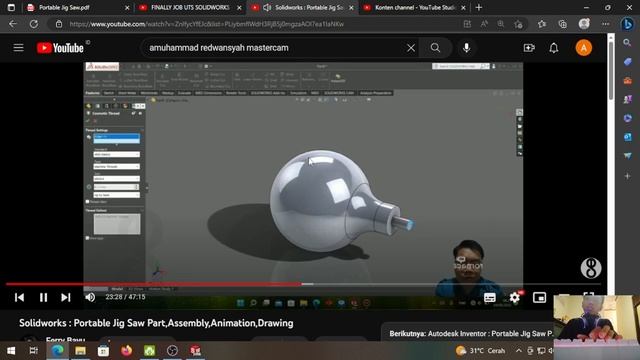
Task: Open Search in the Edge sidebar
Action: click(627, 42)
